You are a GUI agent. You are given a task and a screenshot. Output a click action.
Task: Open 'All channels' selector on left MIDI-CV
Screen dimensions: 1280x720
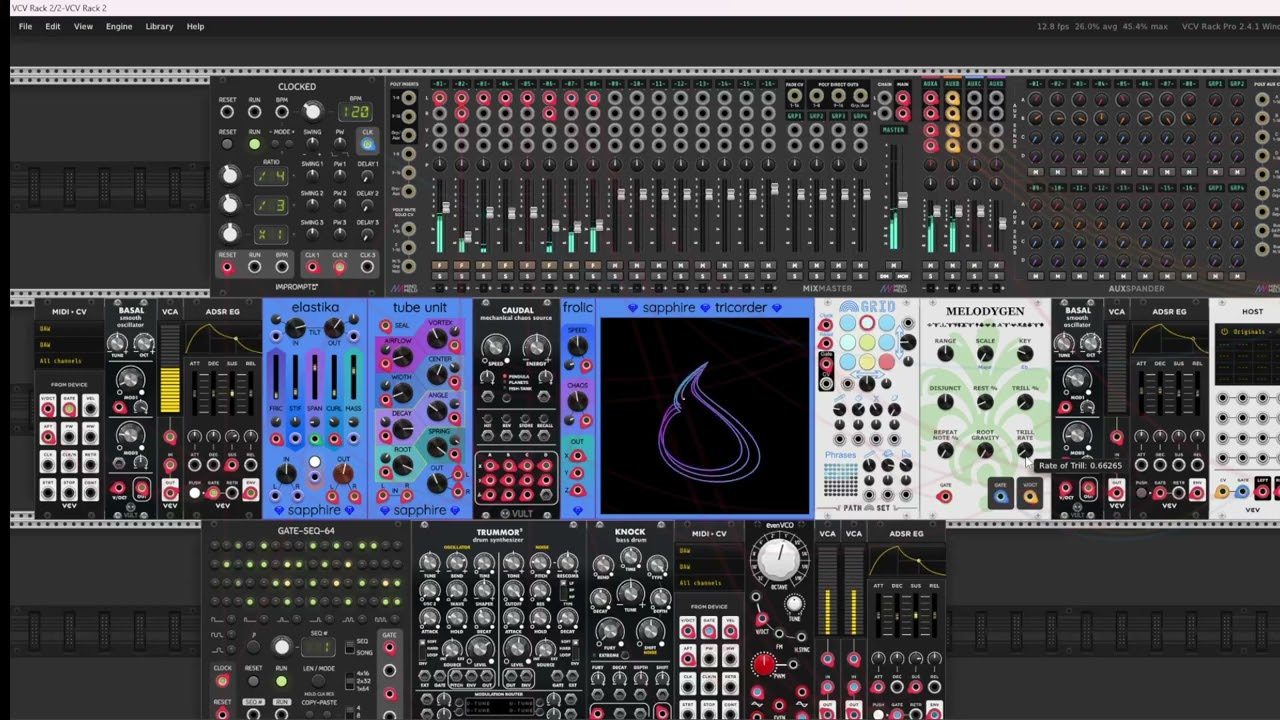pos(69,360)
